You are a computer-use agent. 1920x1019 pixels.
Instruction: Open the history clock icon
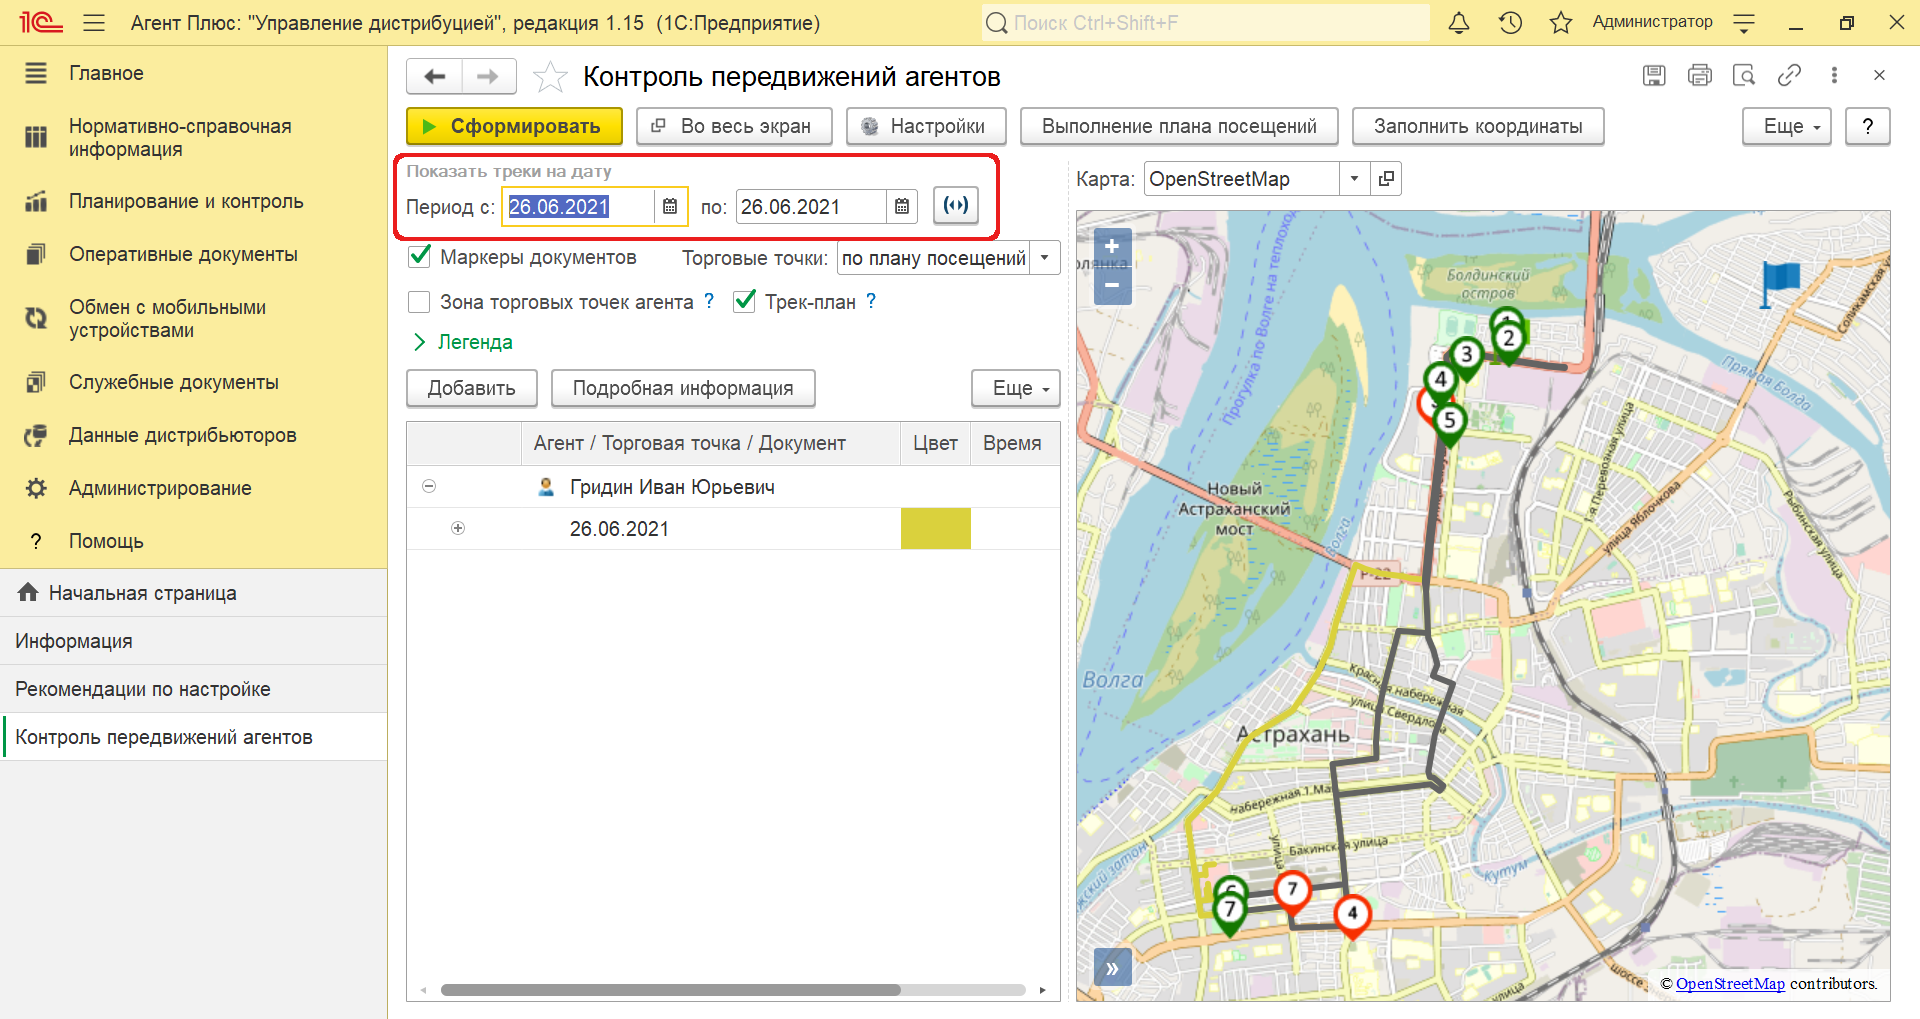1510,22
